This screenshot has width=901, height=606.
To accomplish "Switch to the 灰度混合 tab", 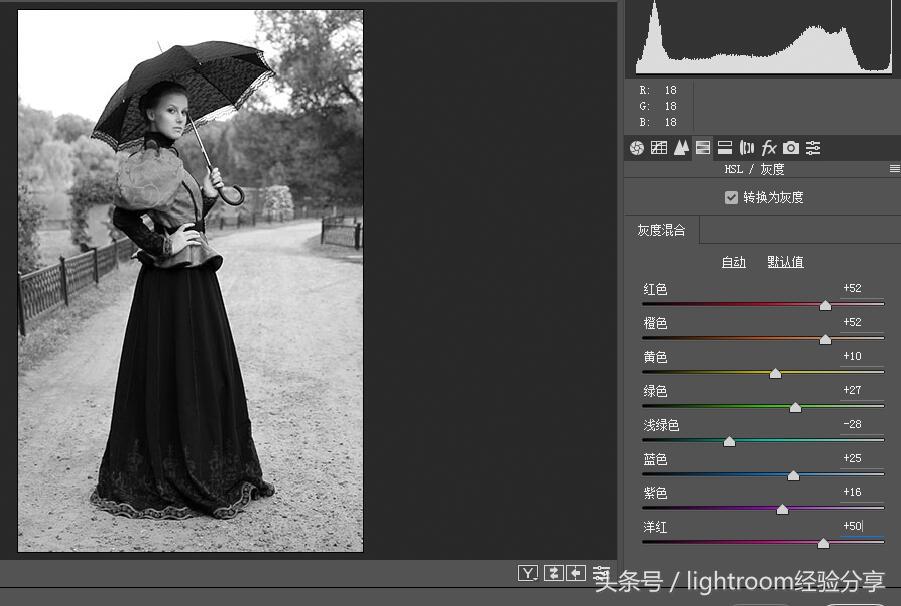I will click(665, 230).
